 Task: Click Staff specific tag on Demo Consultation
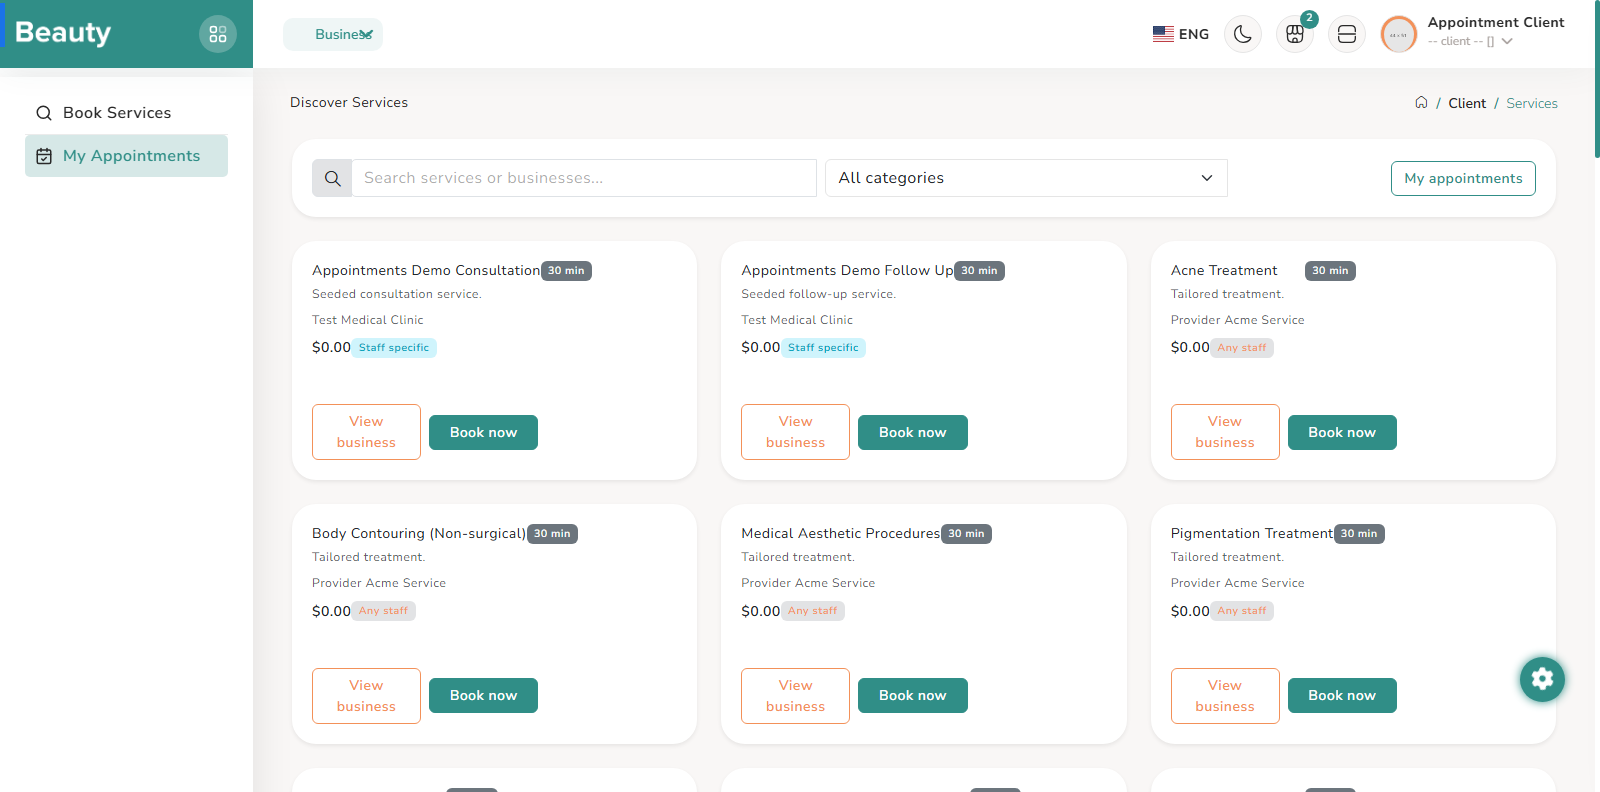pos(394,348)
